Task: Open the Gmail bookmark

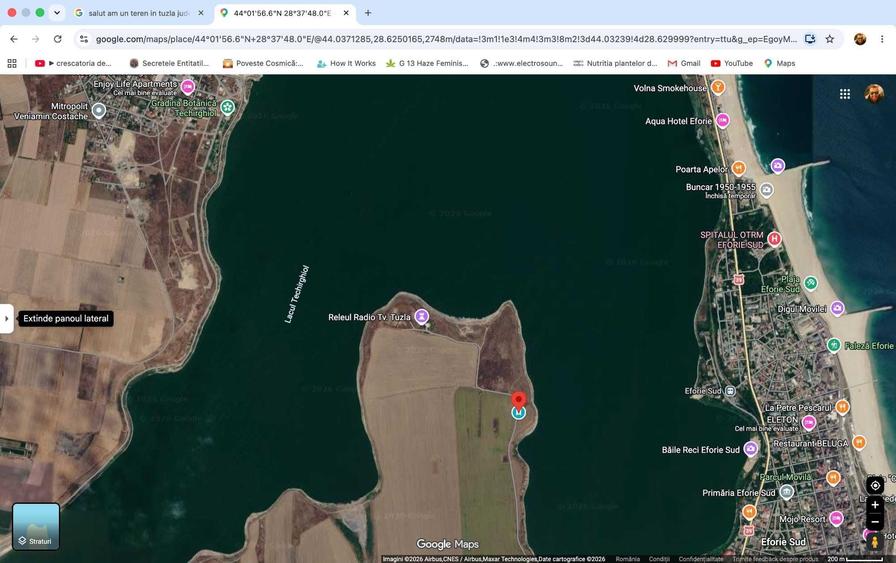Action: pyautogui.click(x=684, y=63)
